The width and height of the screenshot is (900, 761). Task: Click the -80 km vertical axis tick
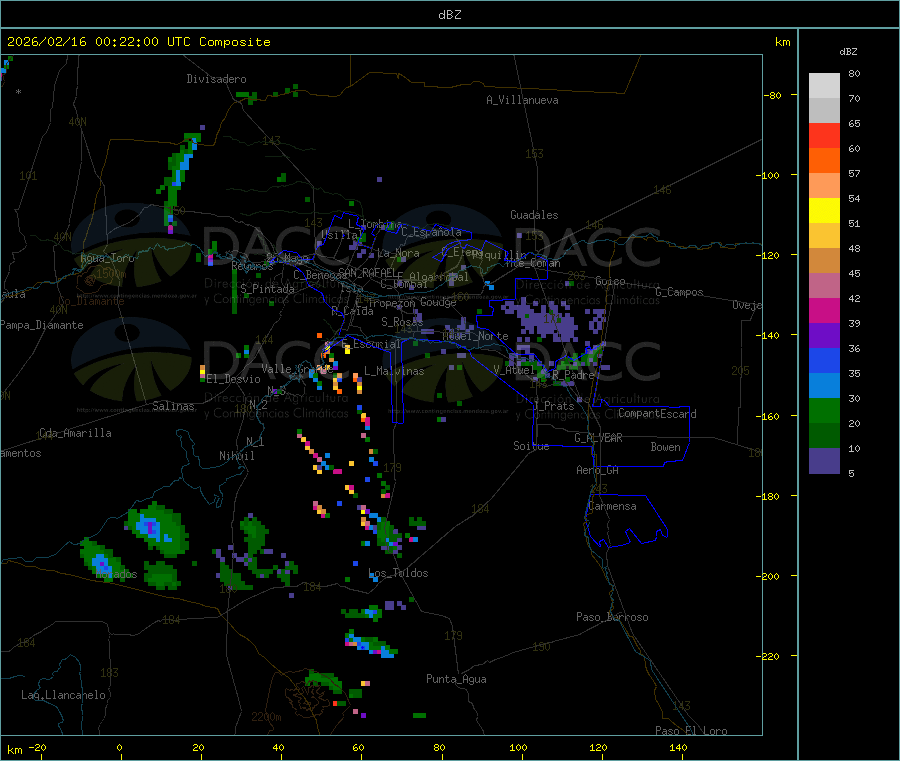(x=773, y=95)
